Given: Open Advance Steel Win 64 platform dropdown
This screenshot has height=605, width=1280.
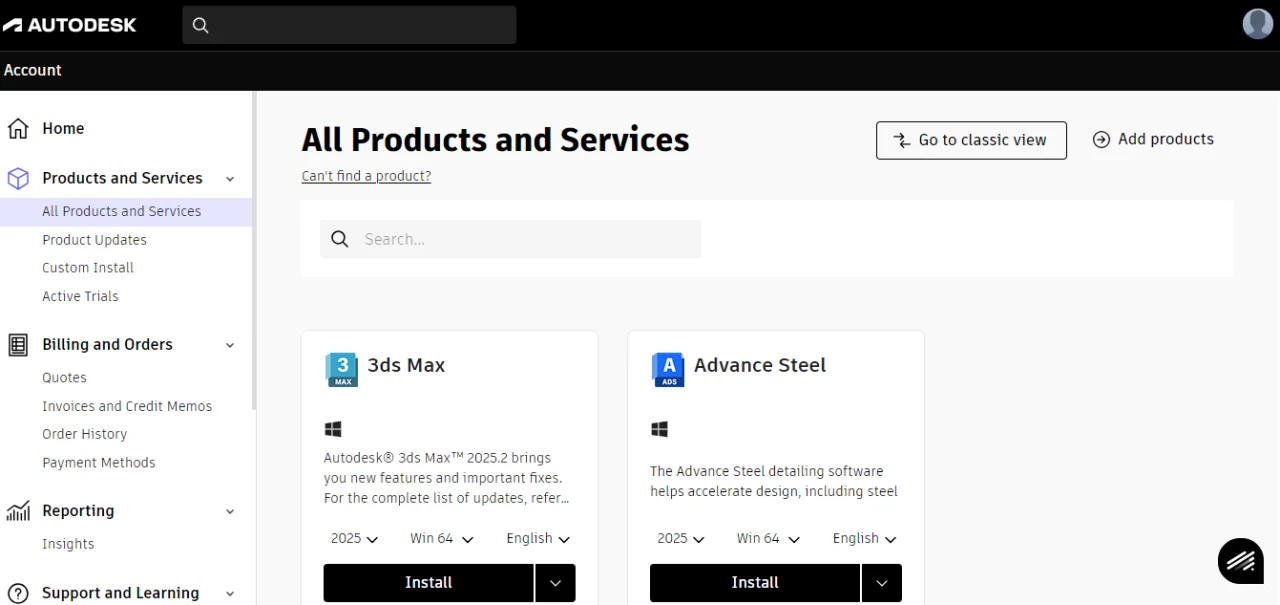Looking at the screenshot, I should (768, 538).
